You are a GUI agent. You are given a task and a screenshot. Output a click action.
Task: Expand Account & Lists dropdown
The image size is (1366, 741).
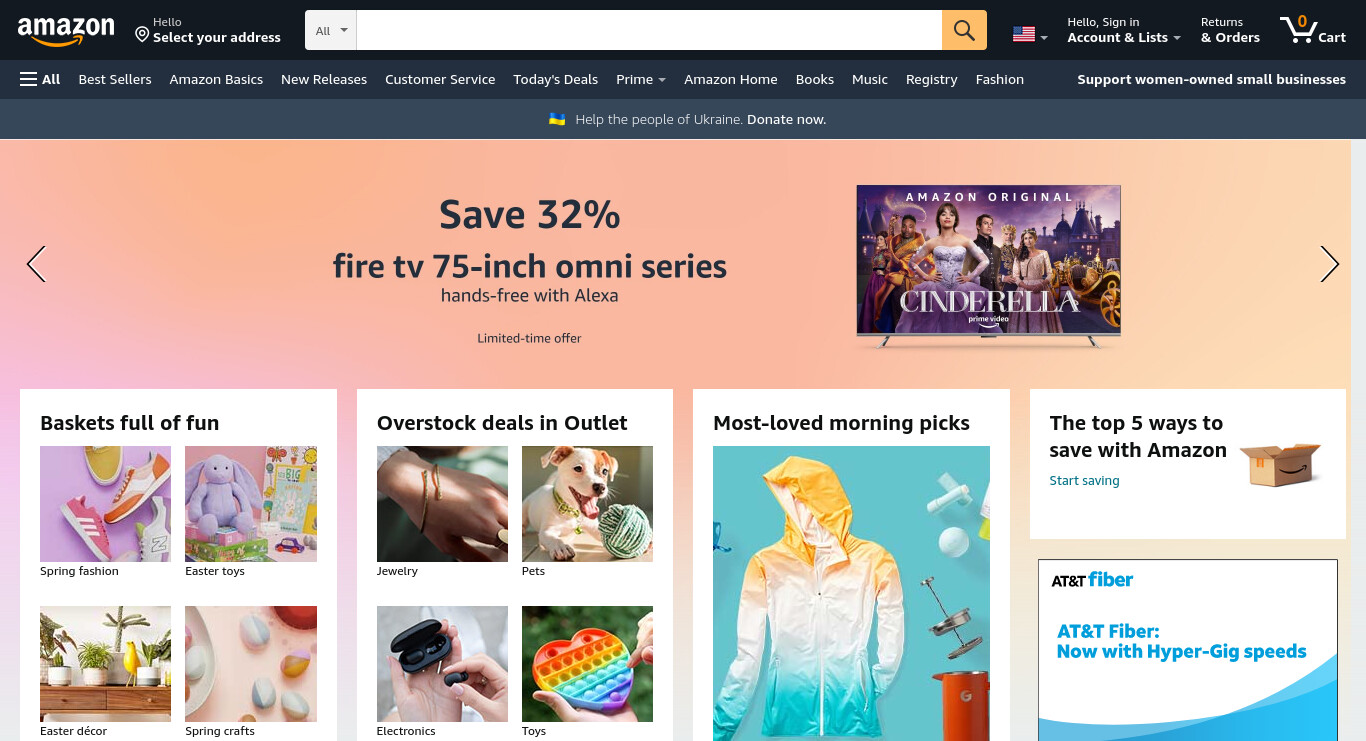coord(1124,30)
